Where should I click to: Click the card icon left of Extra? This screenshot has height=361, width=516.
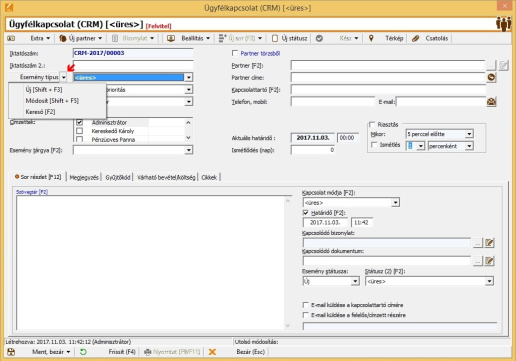click(11, 38)
